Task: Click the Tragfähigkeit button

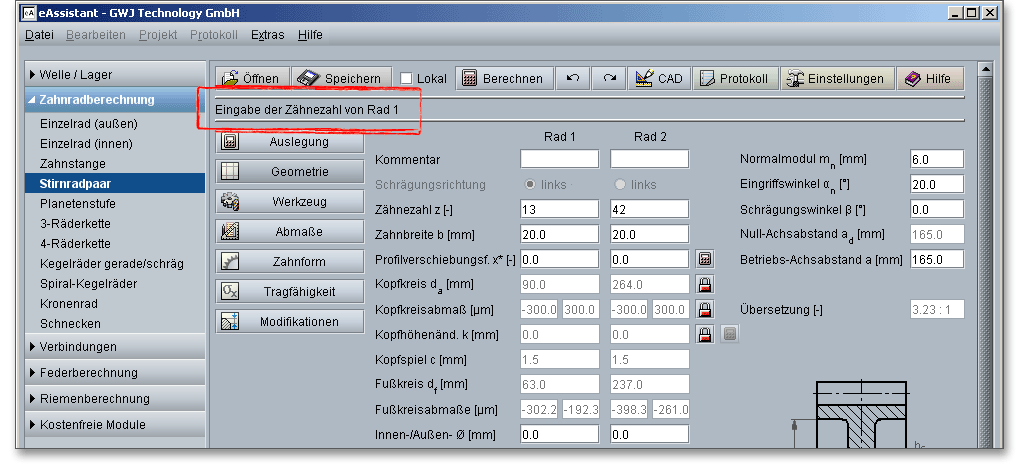Action: pos(288,292)
